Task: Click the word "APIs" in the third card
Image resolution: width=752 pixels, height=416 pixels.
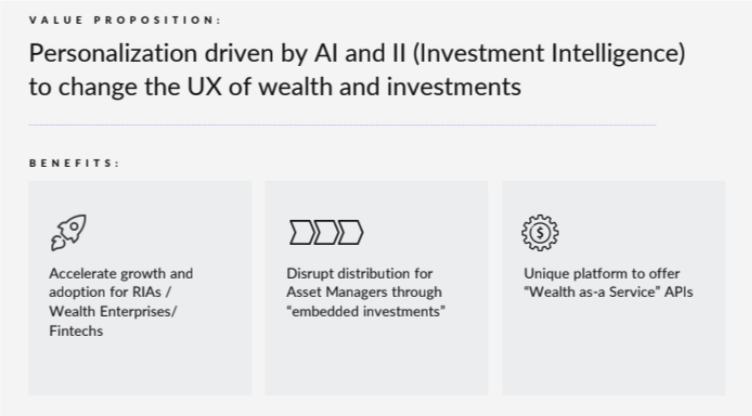Action: tap(679, 292)
